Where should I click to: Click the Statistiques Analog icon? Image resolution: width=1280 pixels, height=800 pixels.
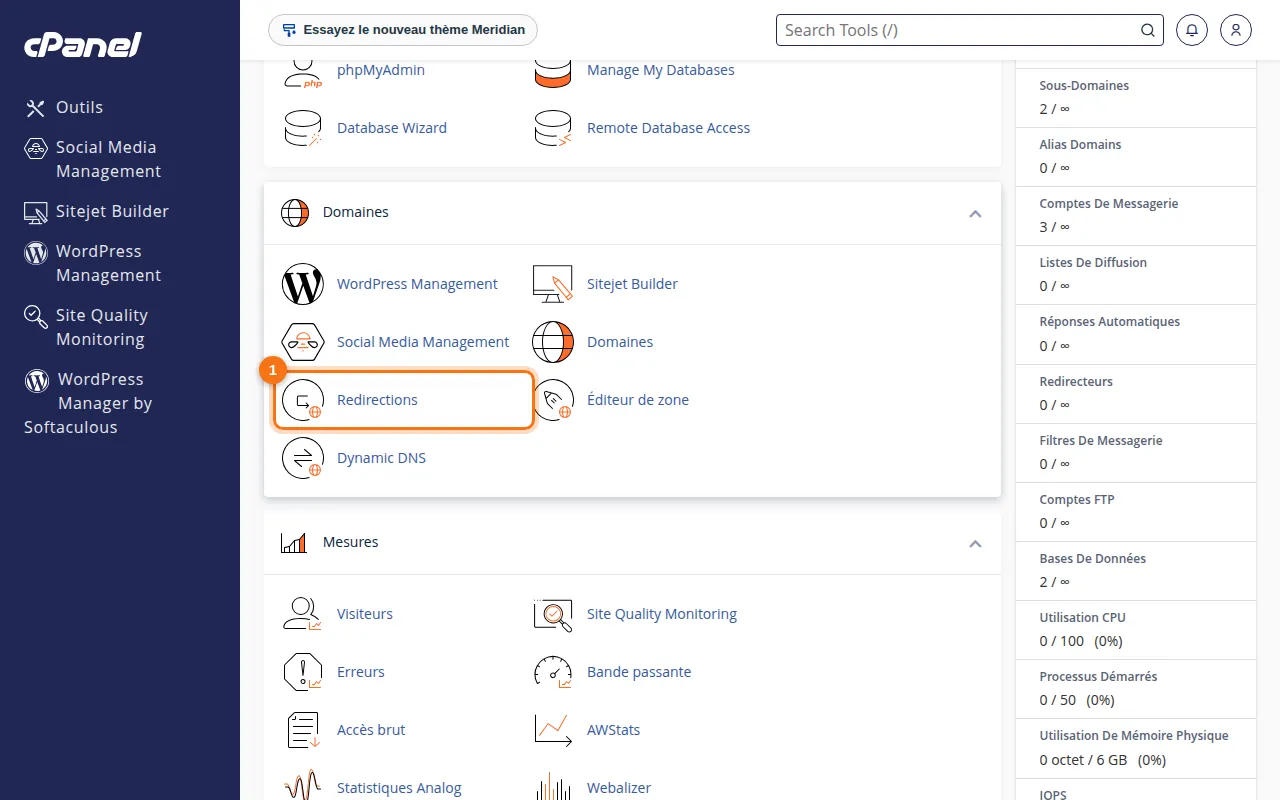[x=302, y=786]
